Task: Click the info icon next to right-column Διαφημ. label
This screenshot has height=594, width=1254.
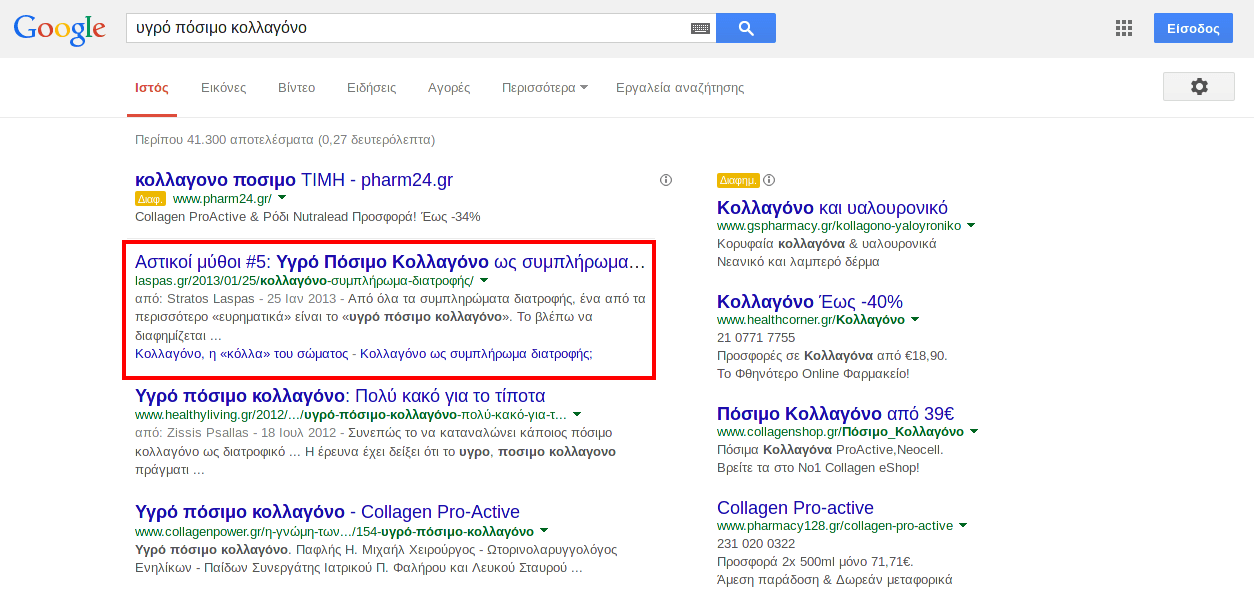Action: [x=769, y=180]
